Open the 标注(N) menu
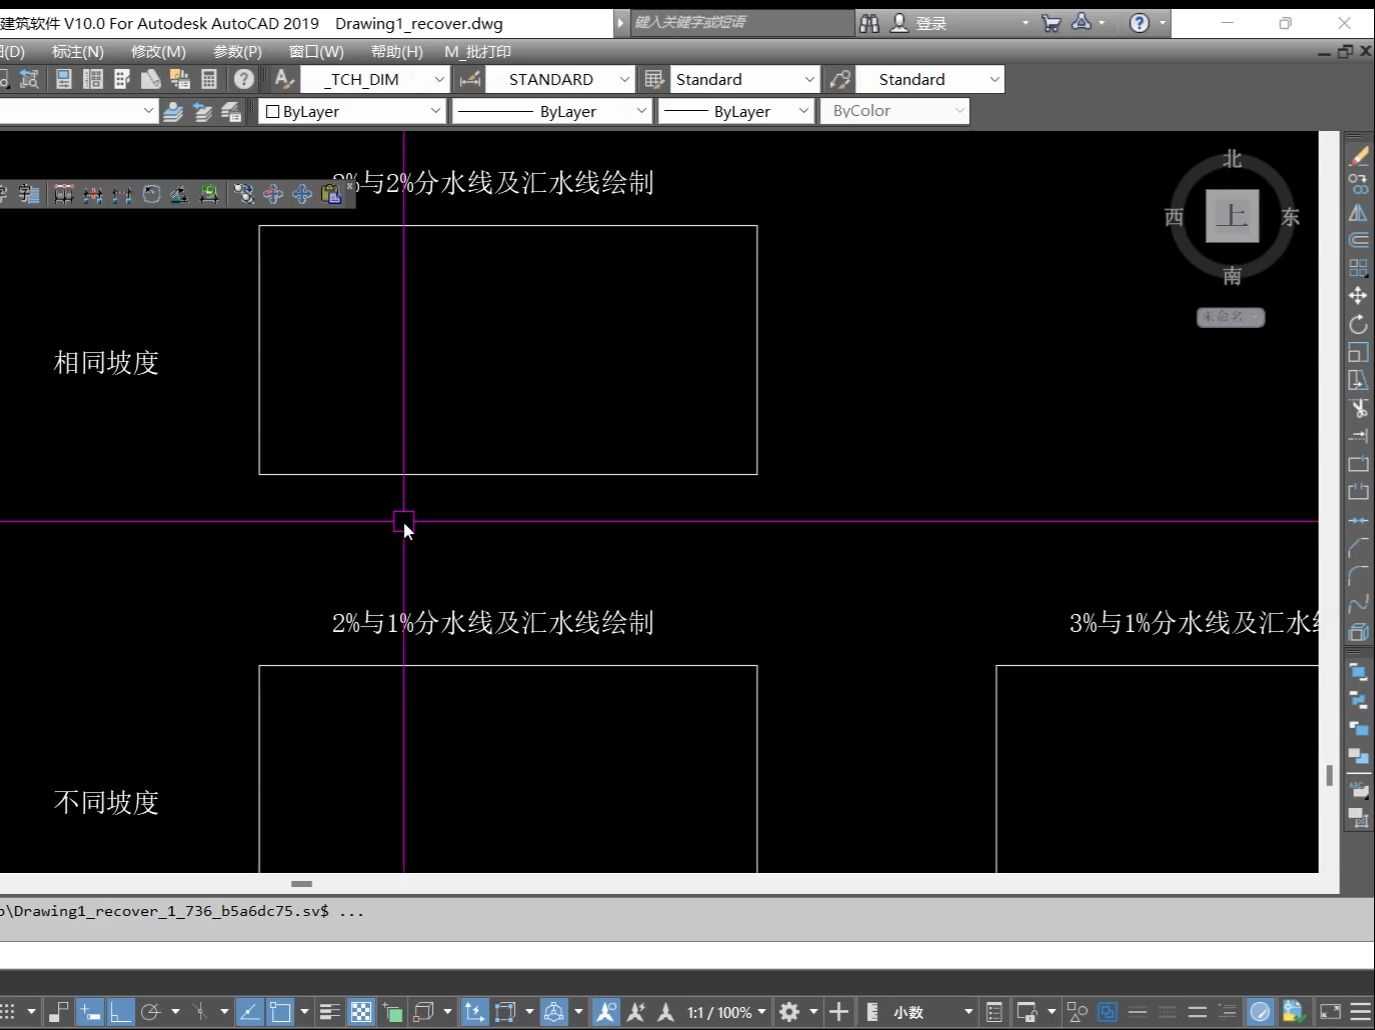The width and height of the screenshot is (1375, 1030). click(77, 51)
